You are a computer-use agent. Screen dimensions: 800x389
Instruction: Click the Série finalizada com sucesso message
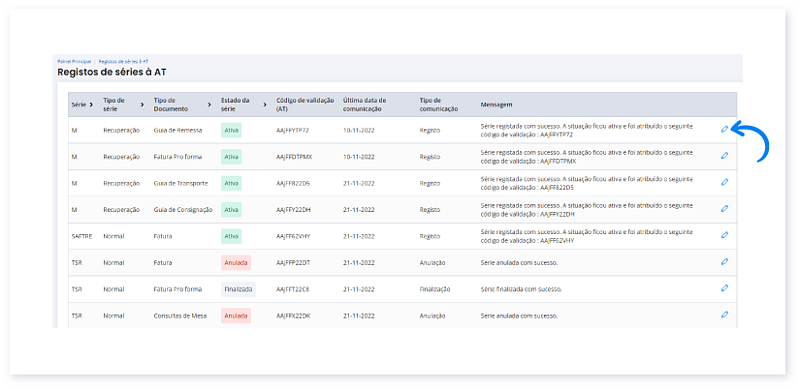click(521, 289)
